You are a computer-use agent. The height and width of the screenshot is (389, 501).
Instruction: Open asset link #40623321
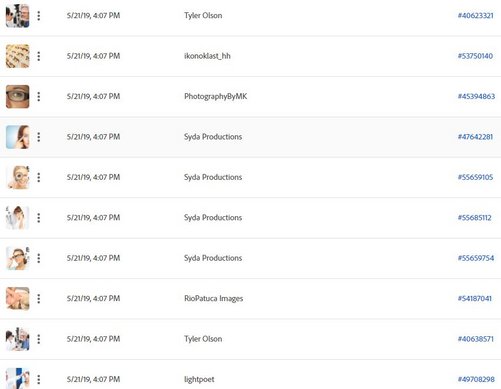click(x=475, y=16)
